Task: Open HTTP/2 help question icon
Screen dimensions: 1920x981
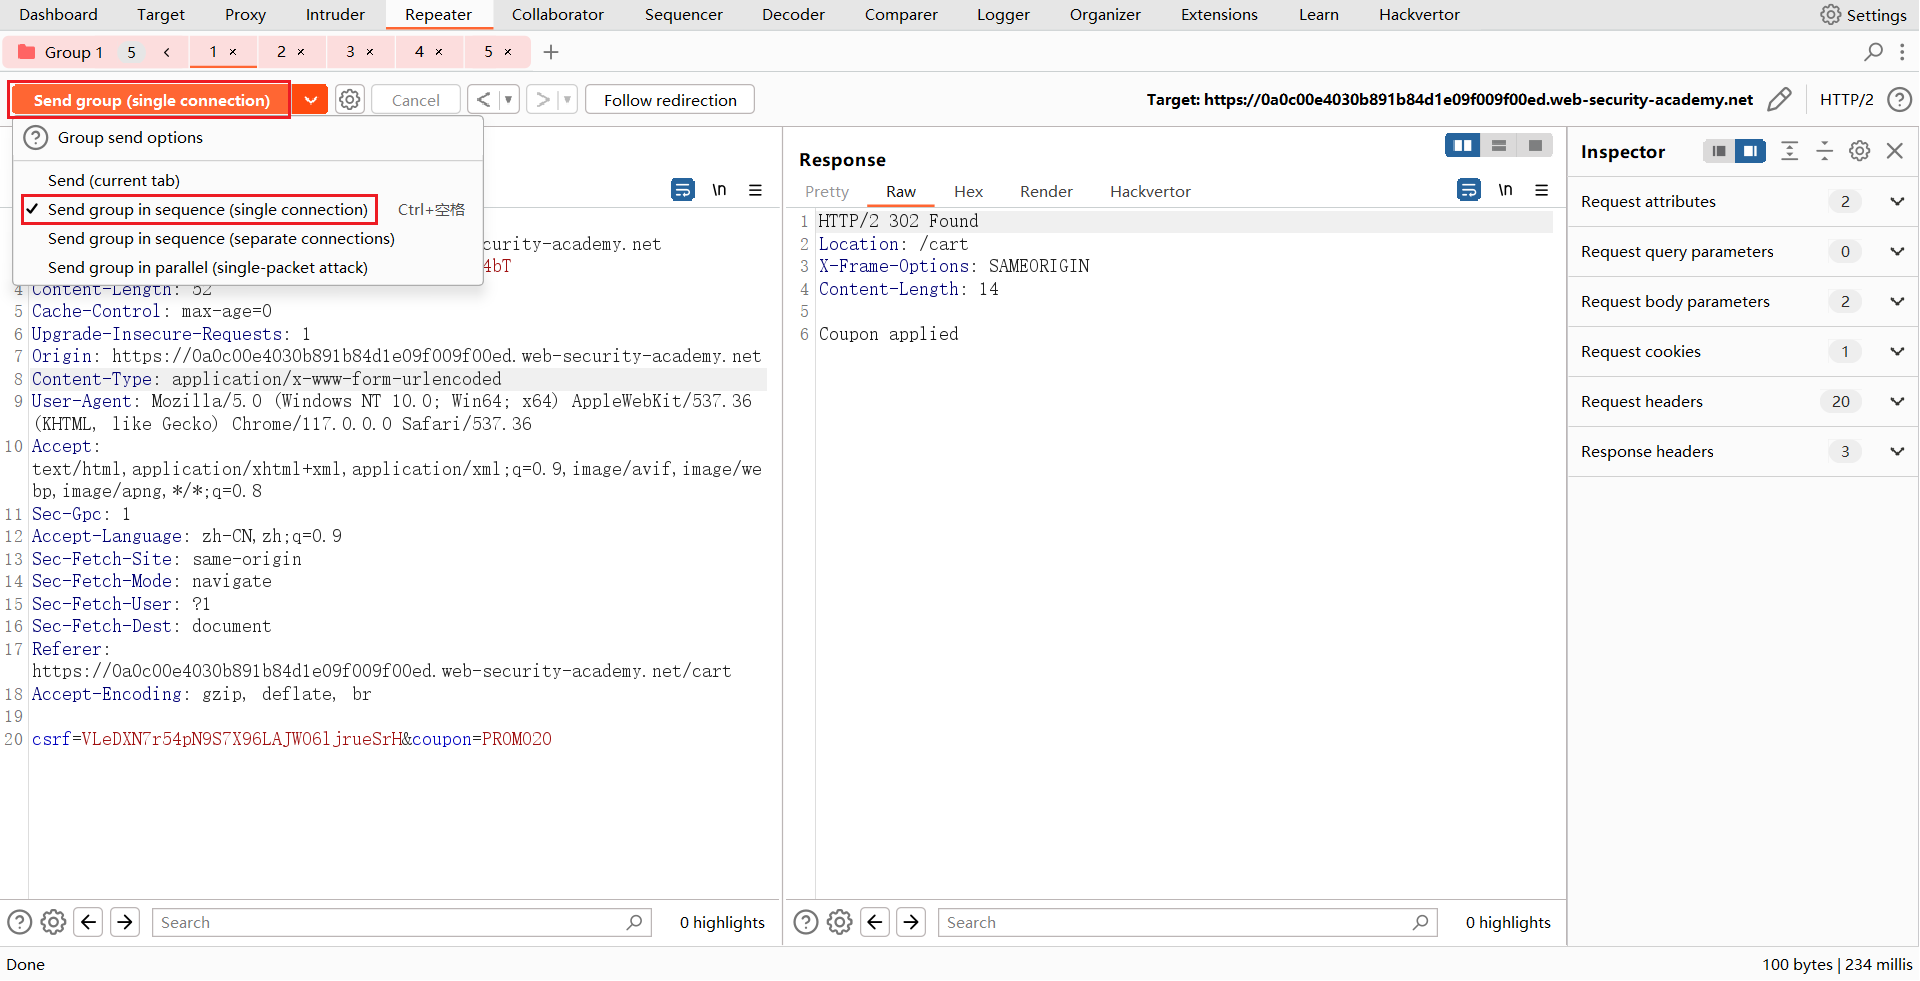Action: [1899, 100]
